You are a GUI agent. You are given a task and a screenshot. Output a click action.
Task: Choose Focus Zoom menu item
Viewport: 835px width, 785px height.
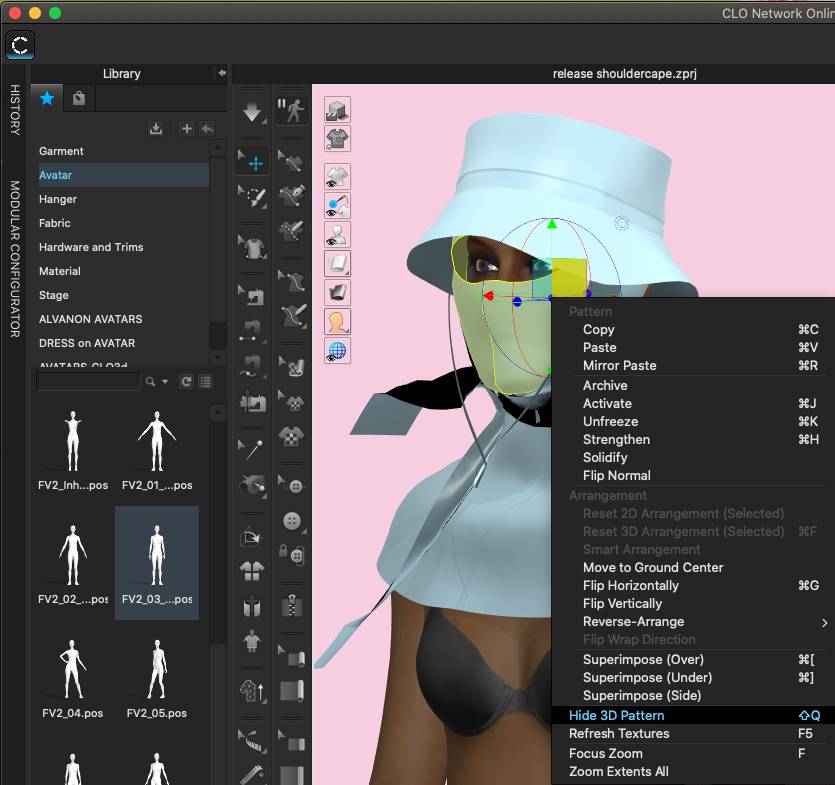694,753
